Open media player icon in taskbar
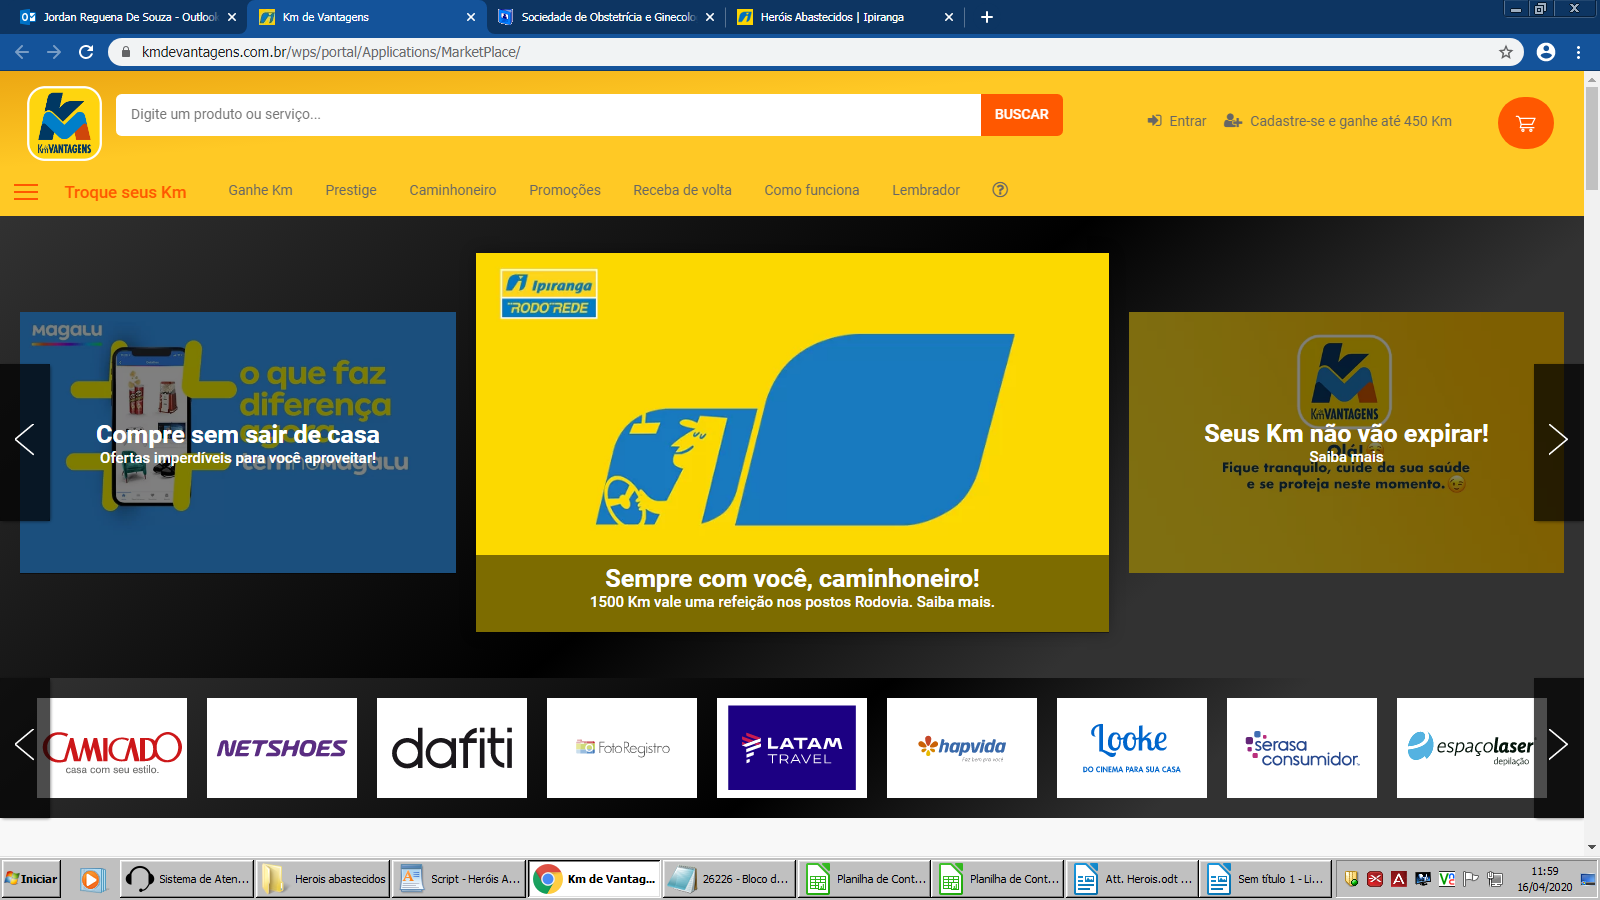Viewport: 1600px width, 900px height. coord(91,879)
